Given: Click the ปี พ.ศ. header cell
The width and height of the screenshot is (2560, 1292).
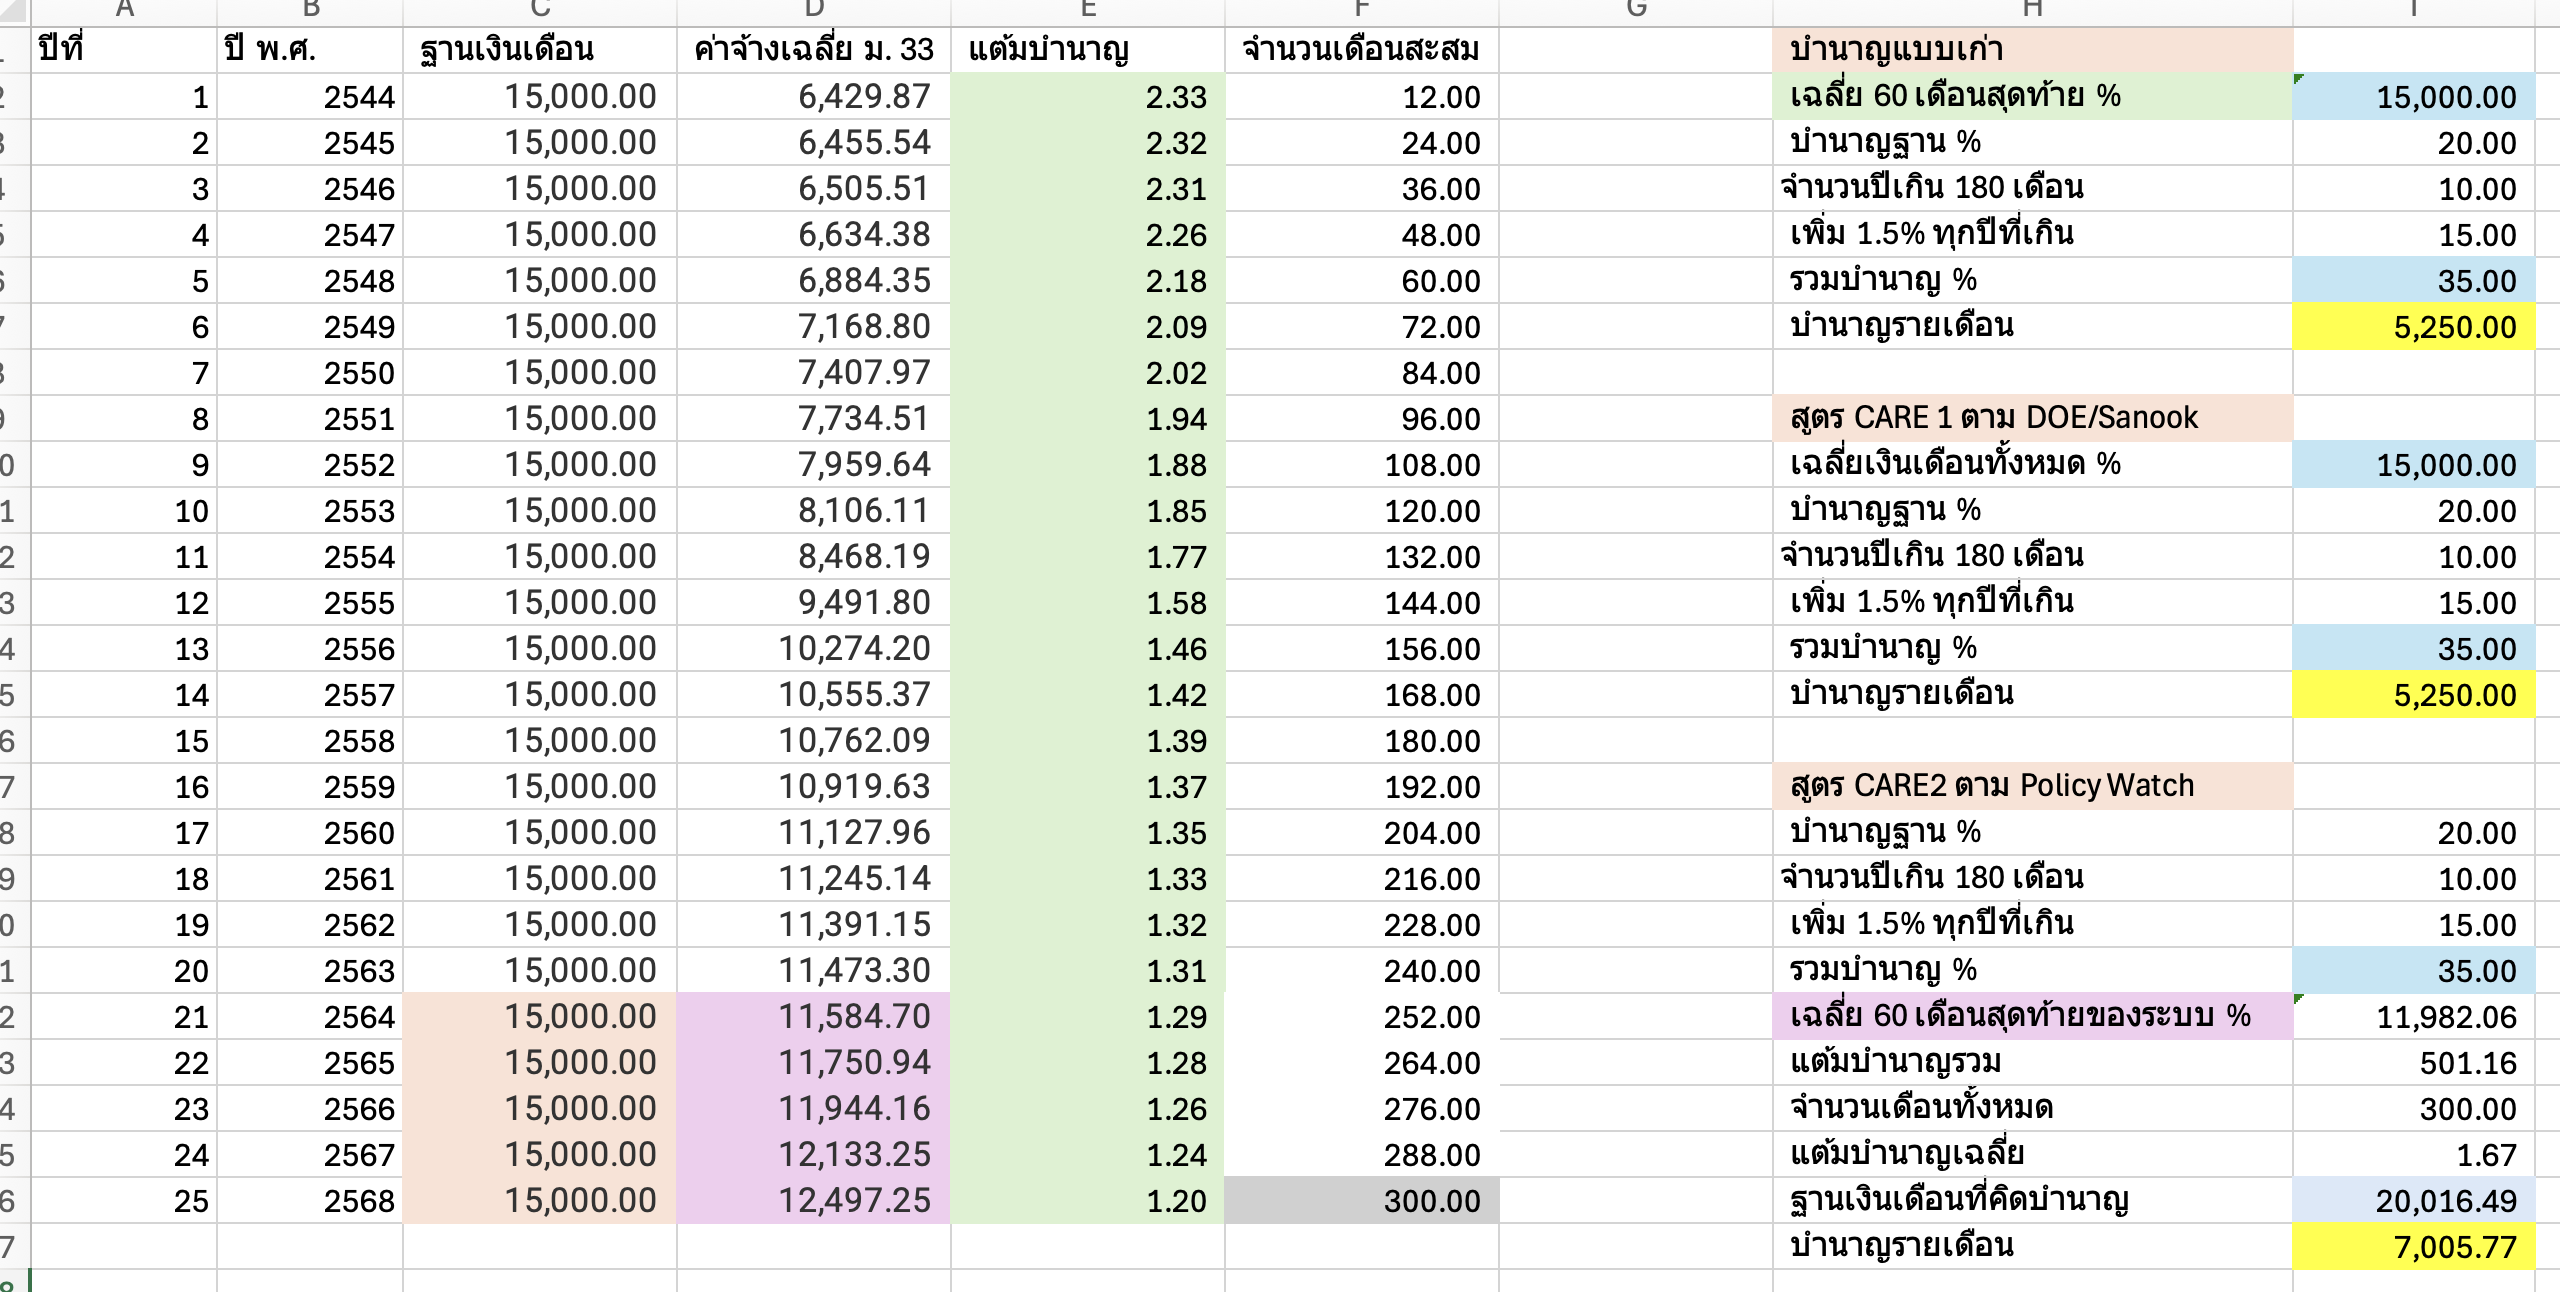Looking at the screenshot, I should pyautogui.click(x=310, y=49).
